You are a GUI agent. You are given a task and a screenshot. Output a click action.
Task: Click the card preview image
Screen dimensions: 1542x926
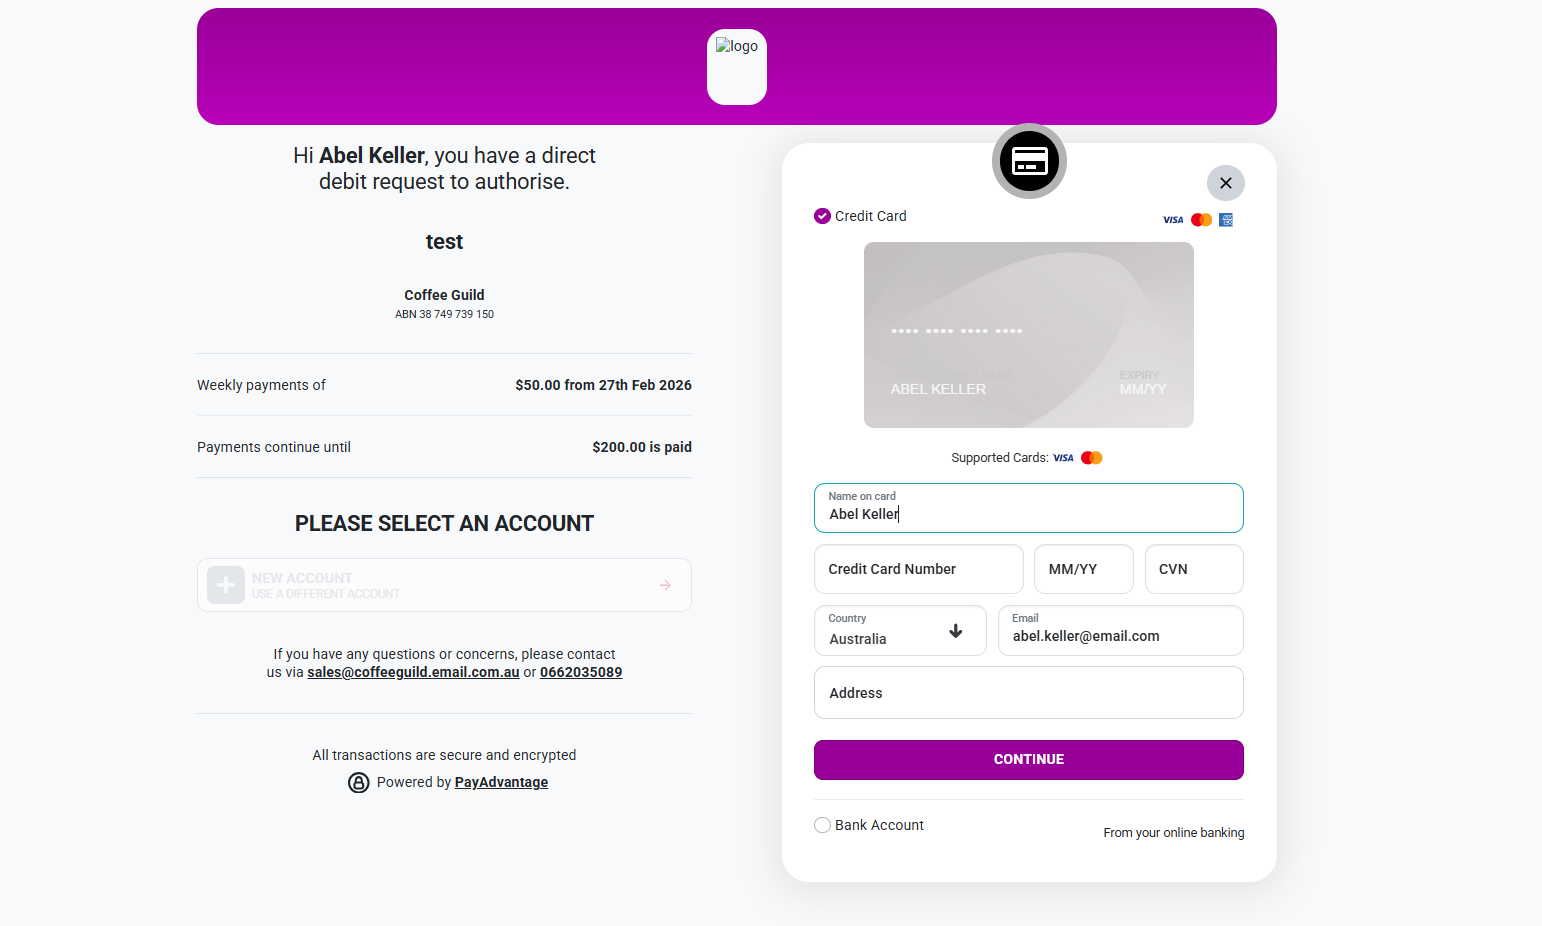click(1028, 335)
